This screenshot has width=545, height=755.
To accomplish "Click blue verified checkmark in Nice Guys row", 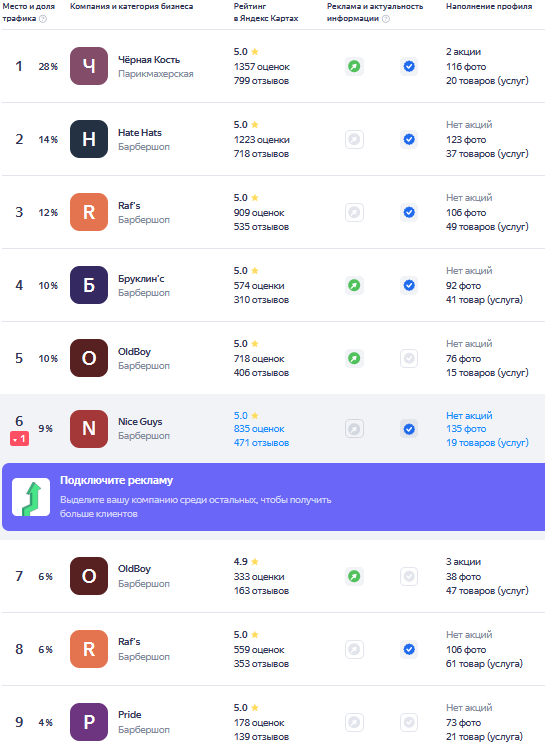I will pos(409,429).
